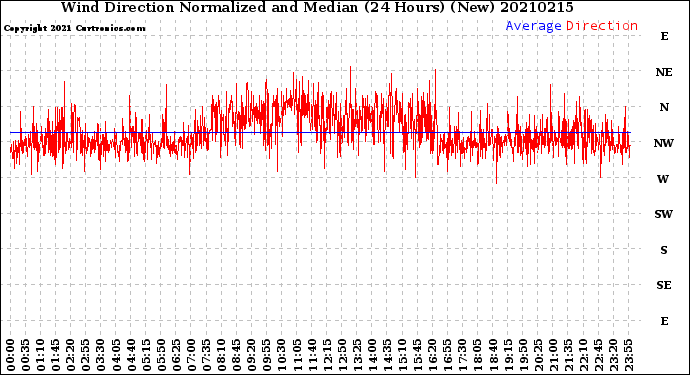The width and height of the screenshot is (690, 375).
Task: Click the 14:35 time axis label
Action: point(387,355)
